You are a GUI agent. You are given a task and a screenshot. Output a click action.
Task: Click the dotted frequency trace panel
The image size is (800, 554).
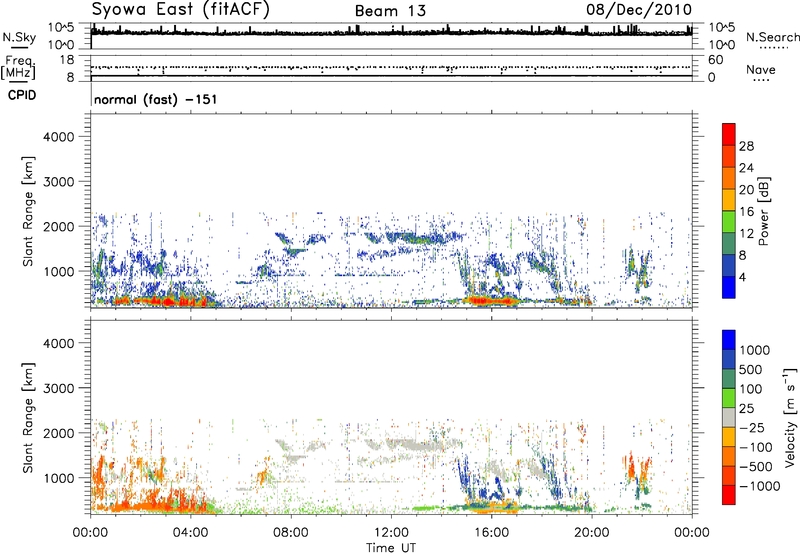(x=391, y=67)
